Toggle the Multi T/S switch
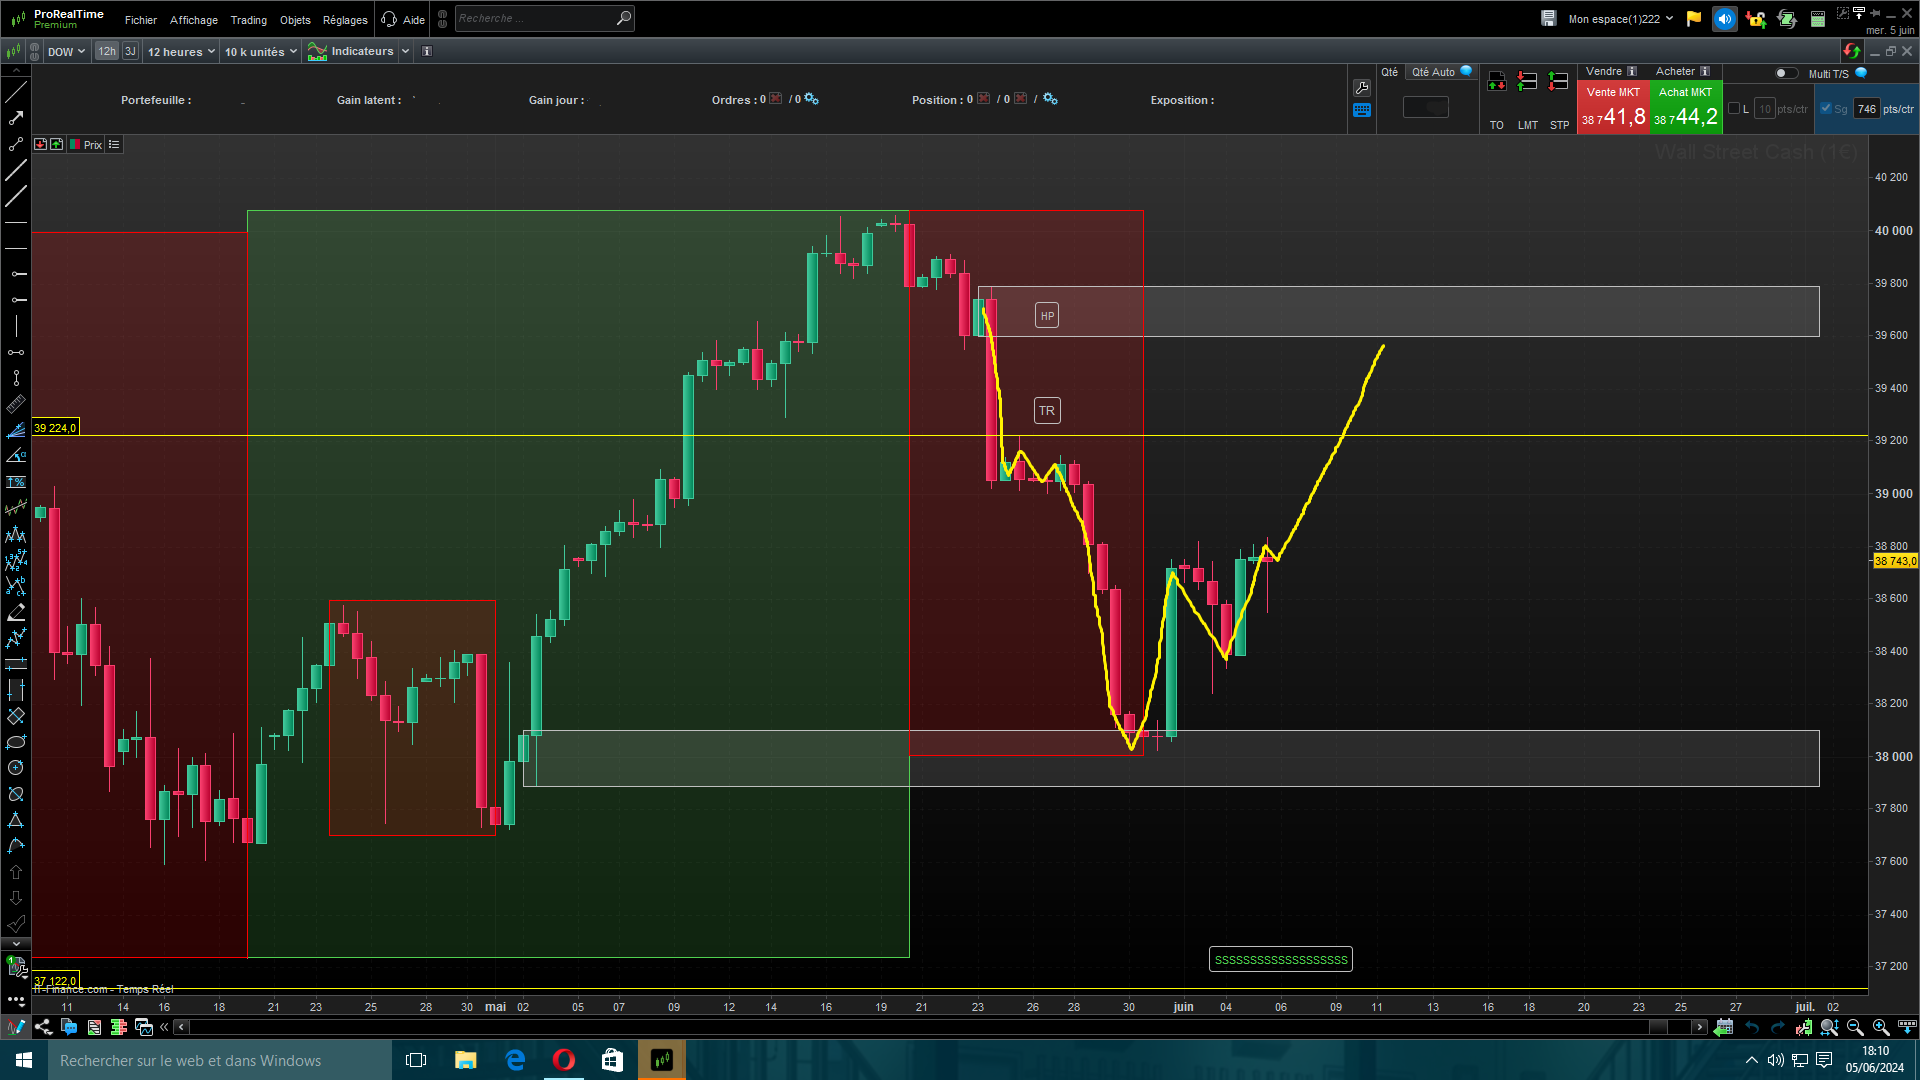 pyautogui.click(x=1785, y=73)
